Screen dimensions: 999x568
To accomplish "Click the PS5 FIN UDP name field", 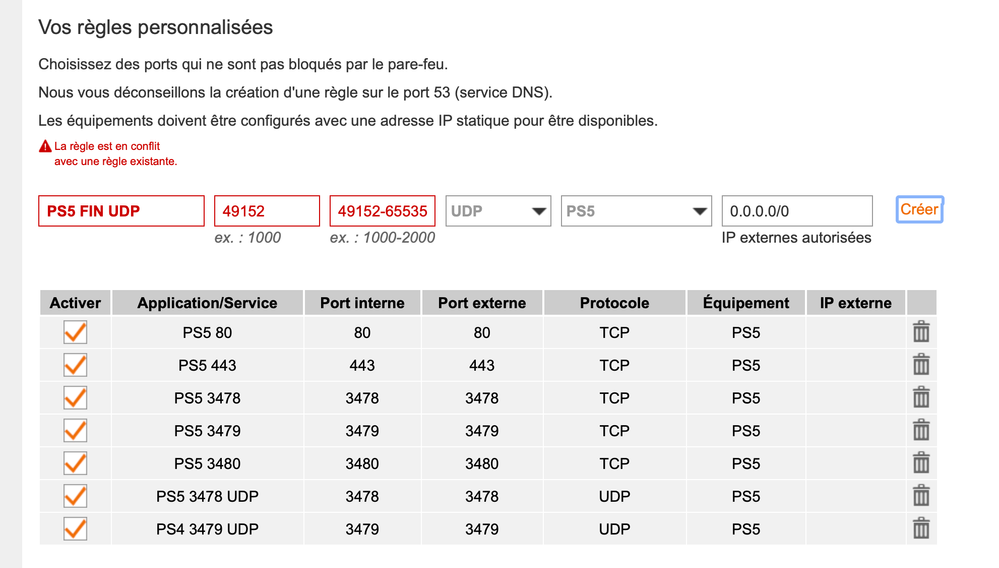I will [121, 211].
